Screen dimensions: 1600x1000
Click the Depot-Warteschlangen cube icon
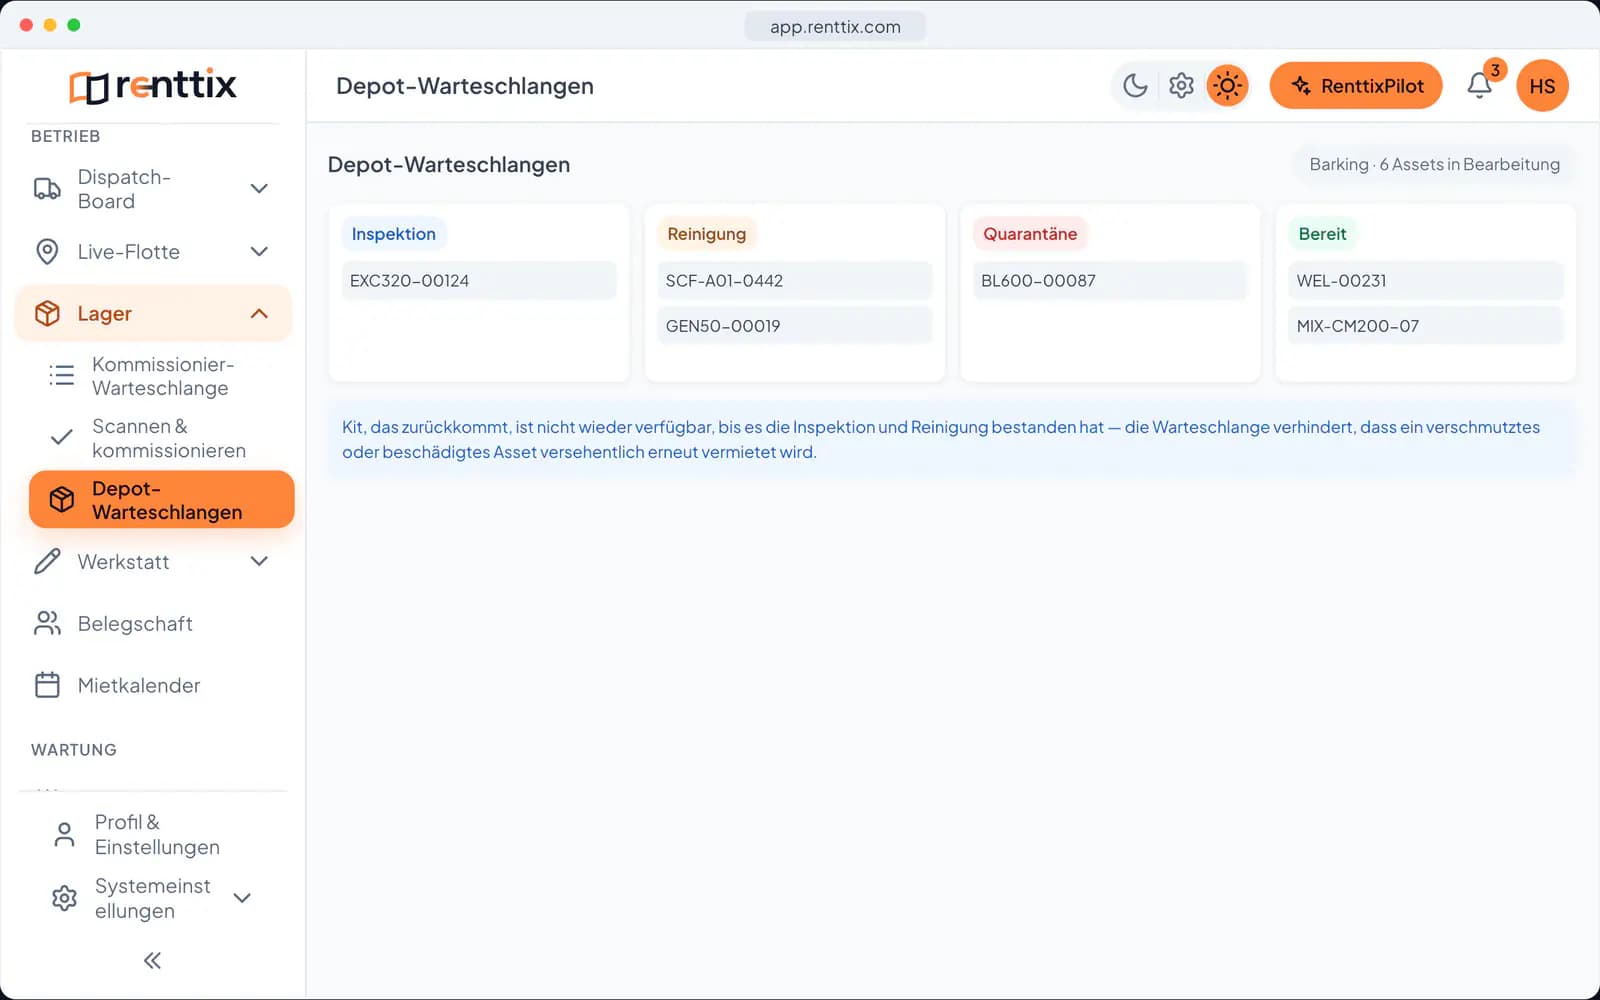[62, 500]
